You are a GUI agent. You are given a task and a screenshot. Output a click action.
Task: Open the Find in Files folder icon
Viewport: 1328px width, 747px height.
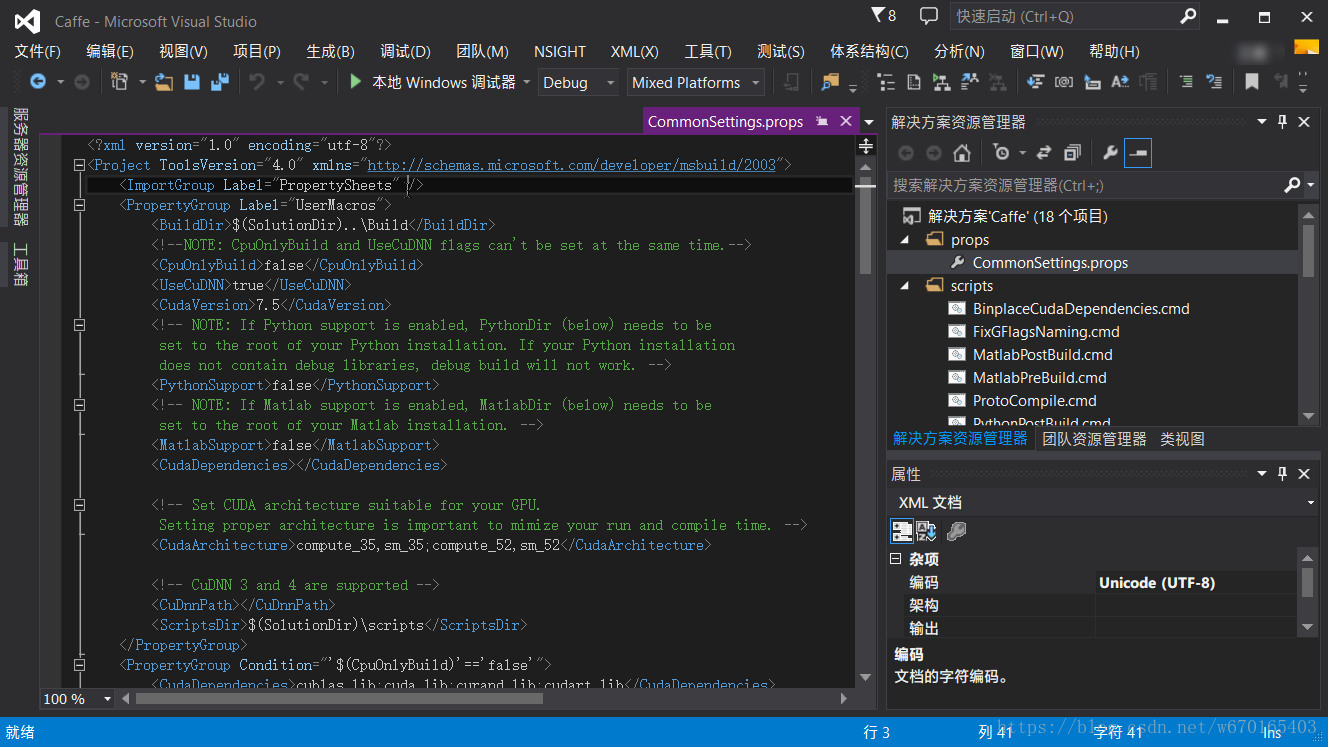pyautogui.click(x=830, y=82)
